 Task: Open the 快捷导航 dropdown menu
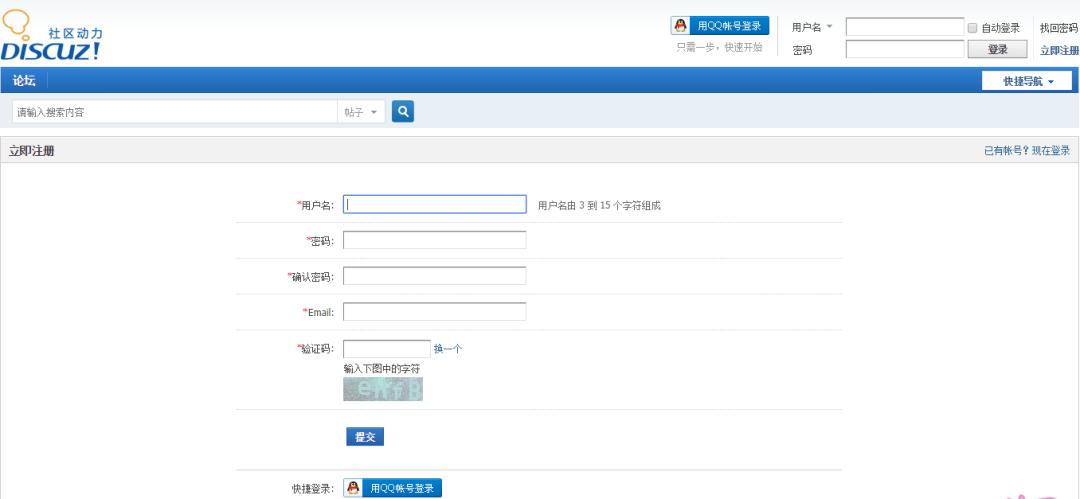point(1029,81)
